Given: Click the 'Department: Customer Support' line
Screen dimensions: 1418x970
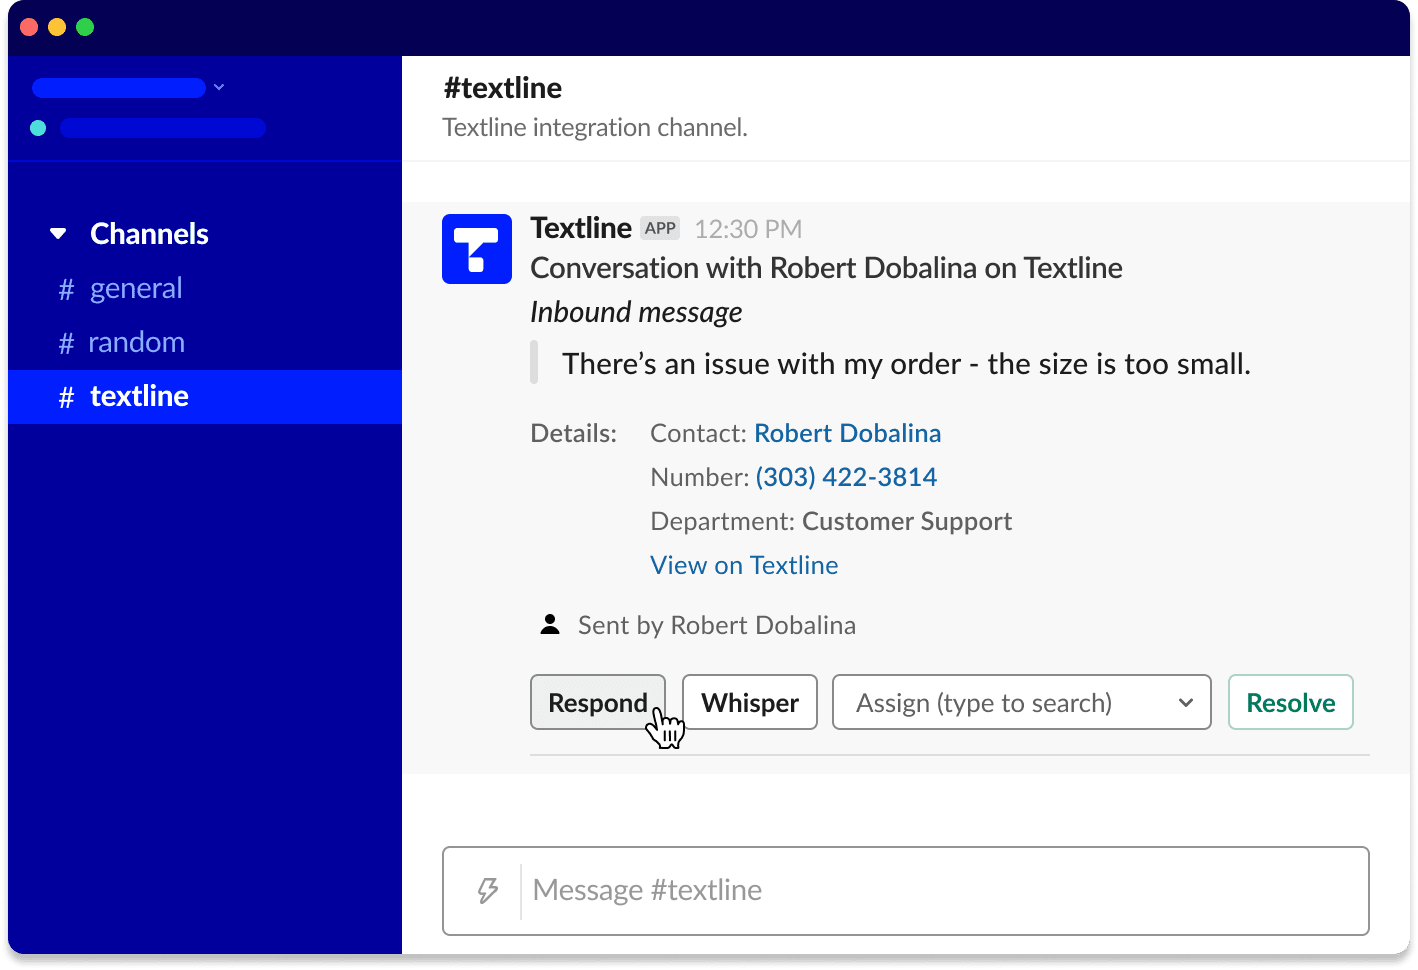Looking at the screenshot, I should coord(831,521).
